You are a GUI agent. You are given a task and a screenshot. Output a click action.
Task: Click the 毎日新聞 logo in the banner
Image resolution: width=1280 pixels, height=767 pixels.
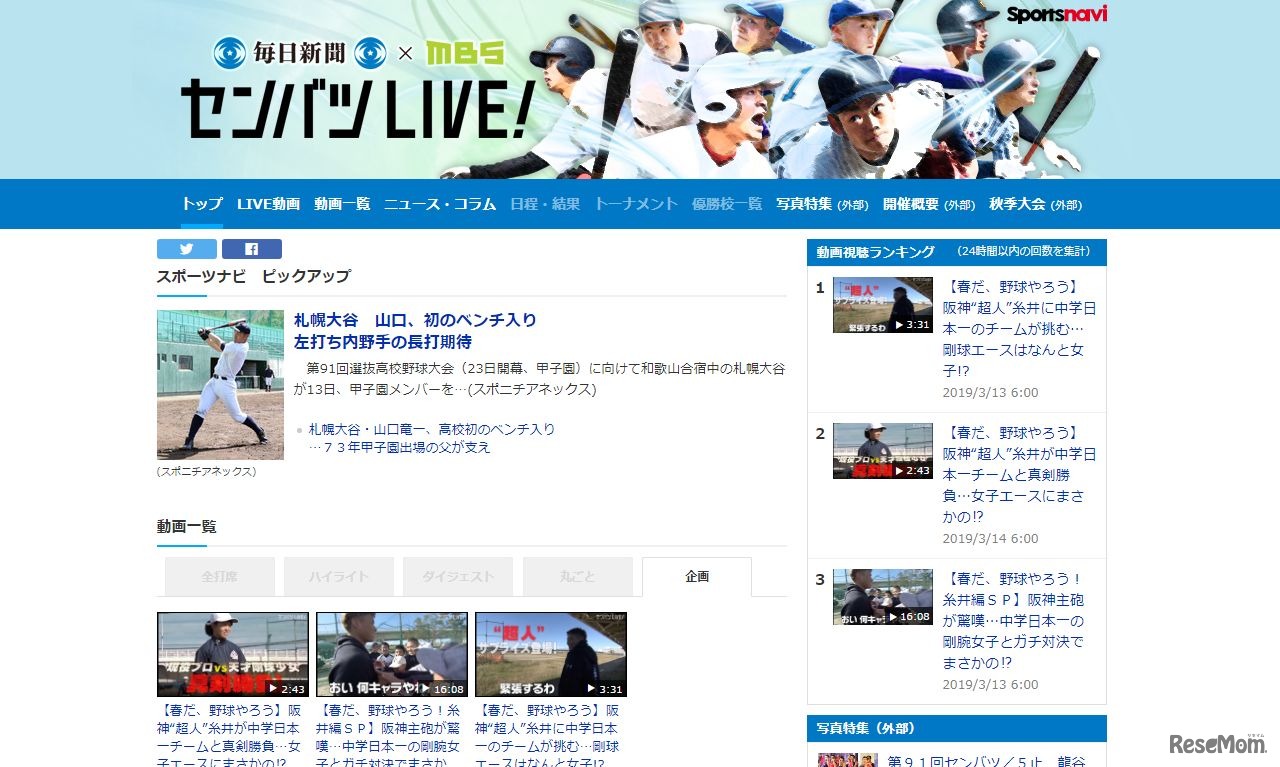[299, 52]
